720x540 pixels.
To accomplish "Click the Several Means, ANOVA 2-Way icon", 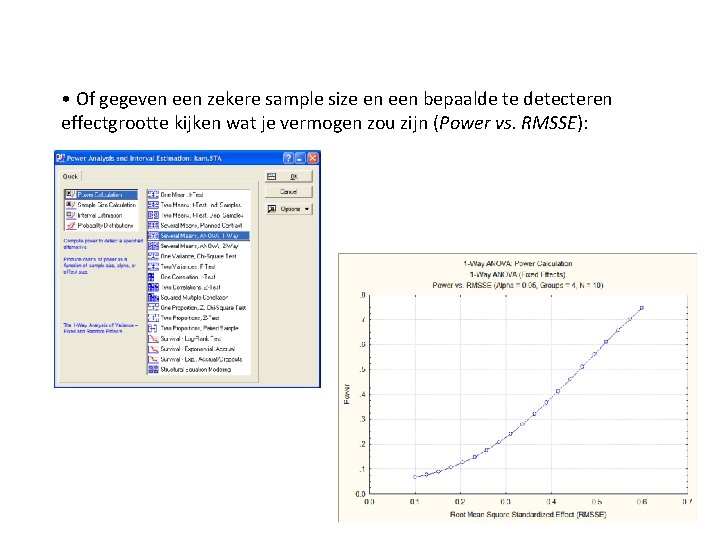I will tap(153, 246).
